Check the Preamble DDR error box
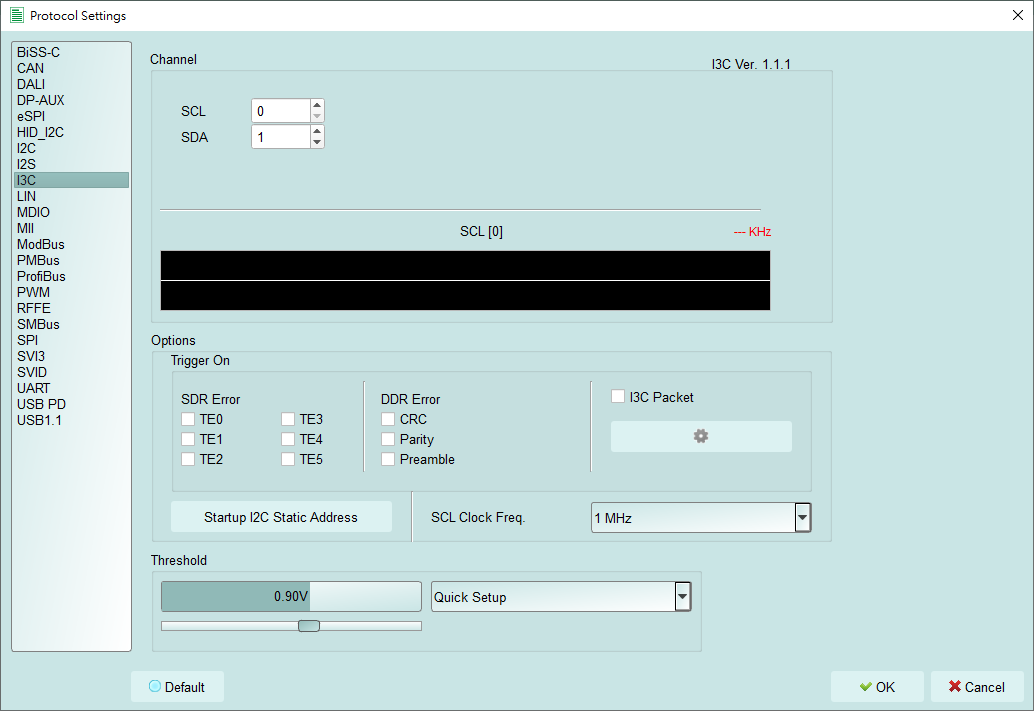 (388, 459)
